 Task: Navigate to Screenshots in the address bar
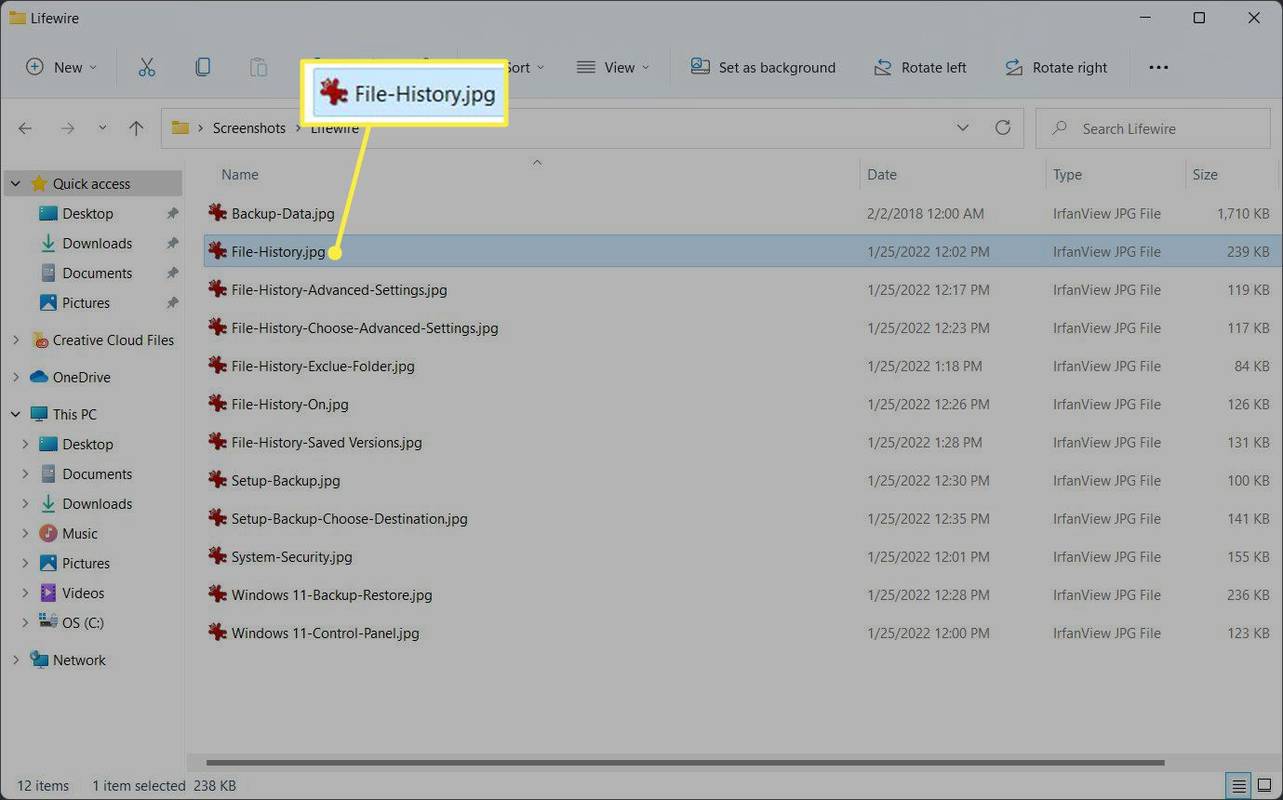coord(249,128)
